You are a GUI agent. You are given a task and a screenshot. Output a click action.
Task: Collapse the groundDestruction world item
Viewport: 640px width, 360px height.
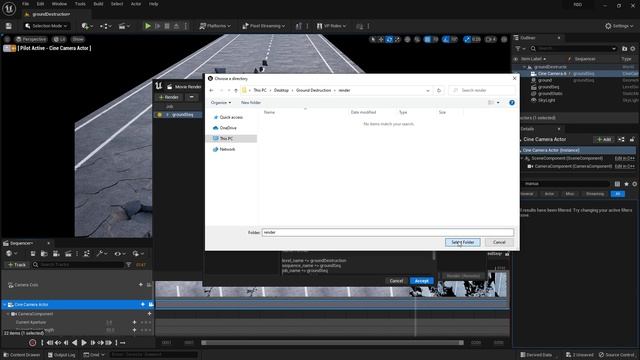coord(525,67)
